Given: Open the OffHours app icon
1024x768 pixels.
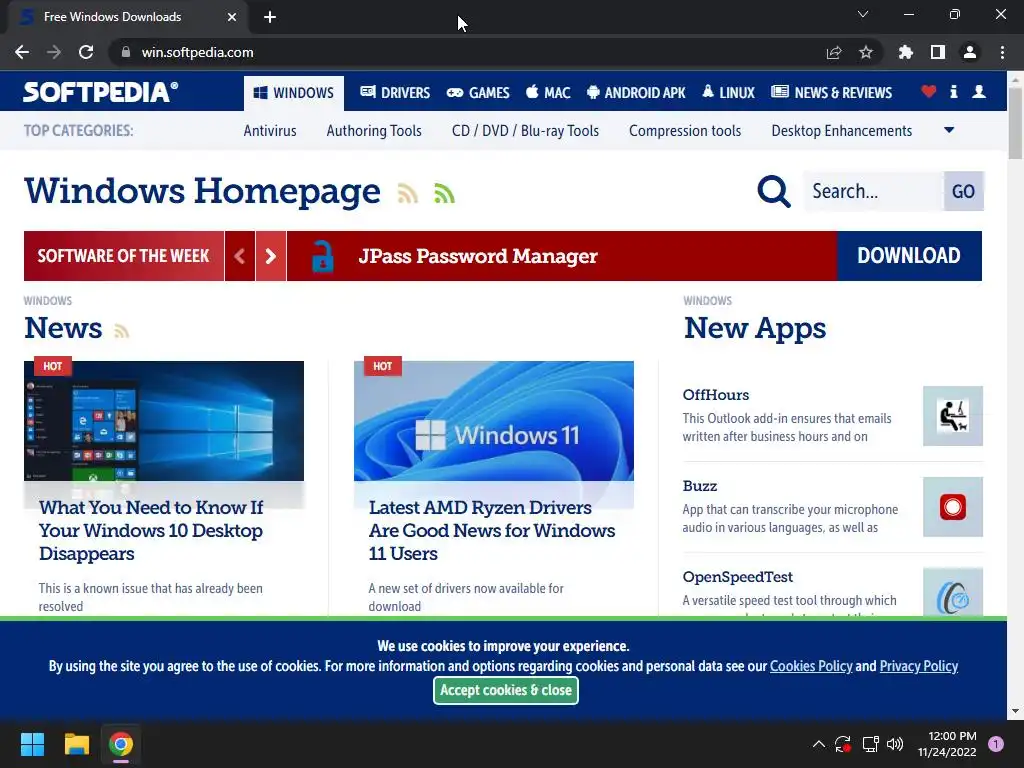Looking at the screenshot, I should point(953,416).
